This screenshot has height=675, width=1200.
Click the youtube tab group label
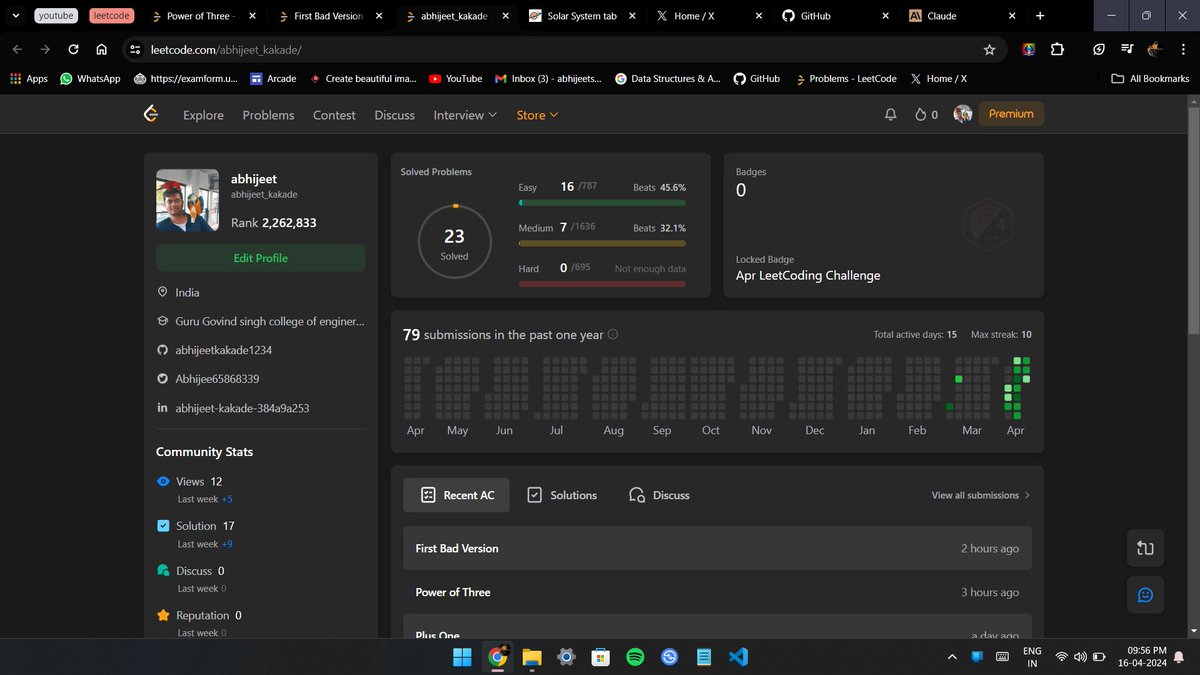point(56,16)
